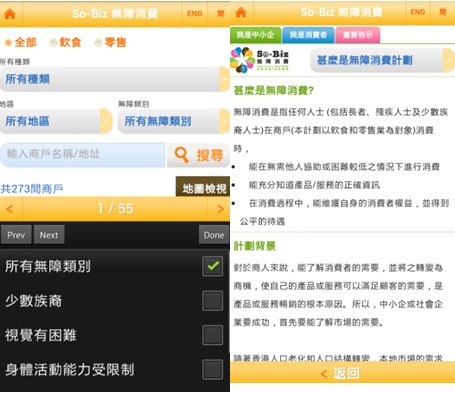Screen dimensions: 455x393
Task: Check the 身體活動能力受限制 checkbox
Action: (213, 369)
